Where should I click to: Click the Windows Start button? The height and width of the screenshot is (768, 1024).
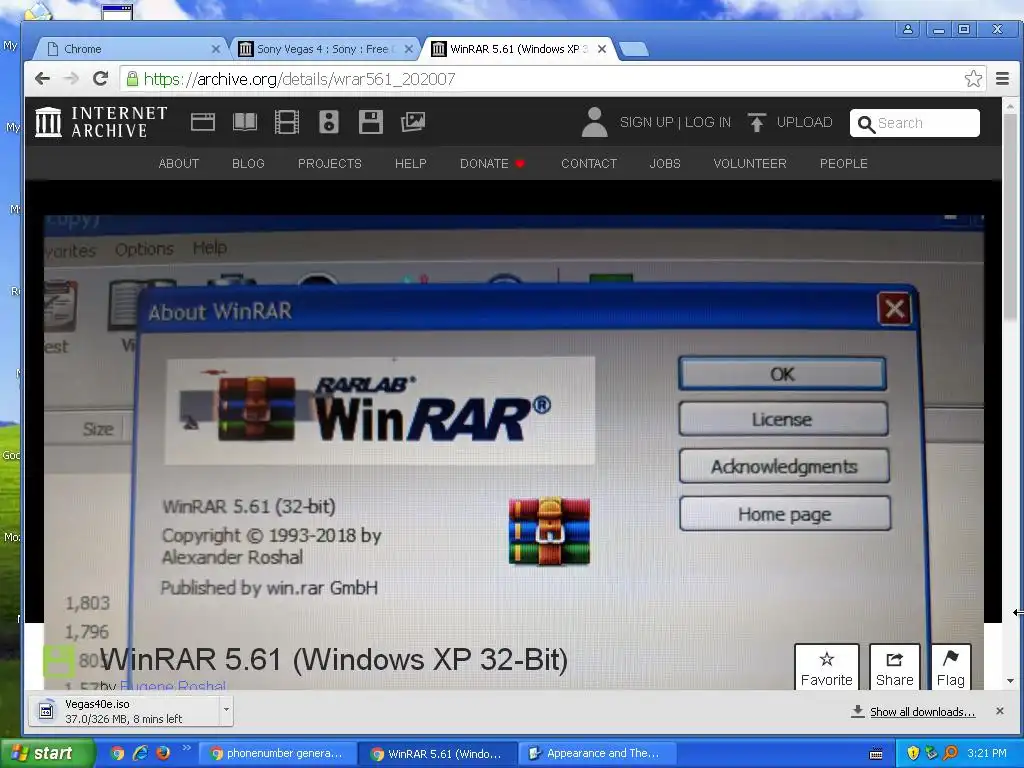47,753
